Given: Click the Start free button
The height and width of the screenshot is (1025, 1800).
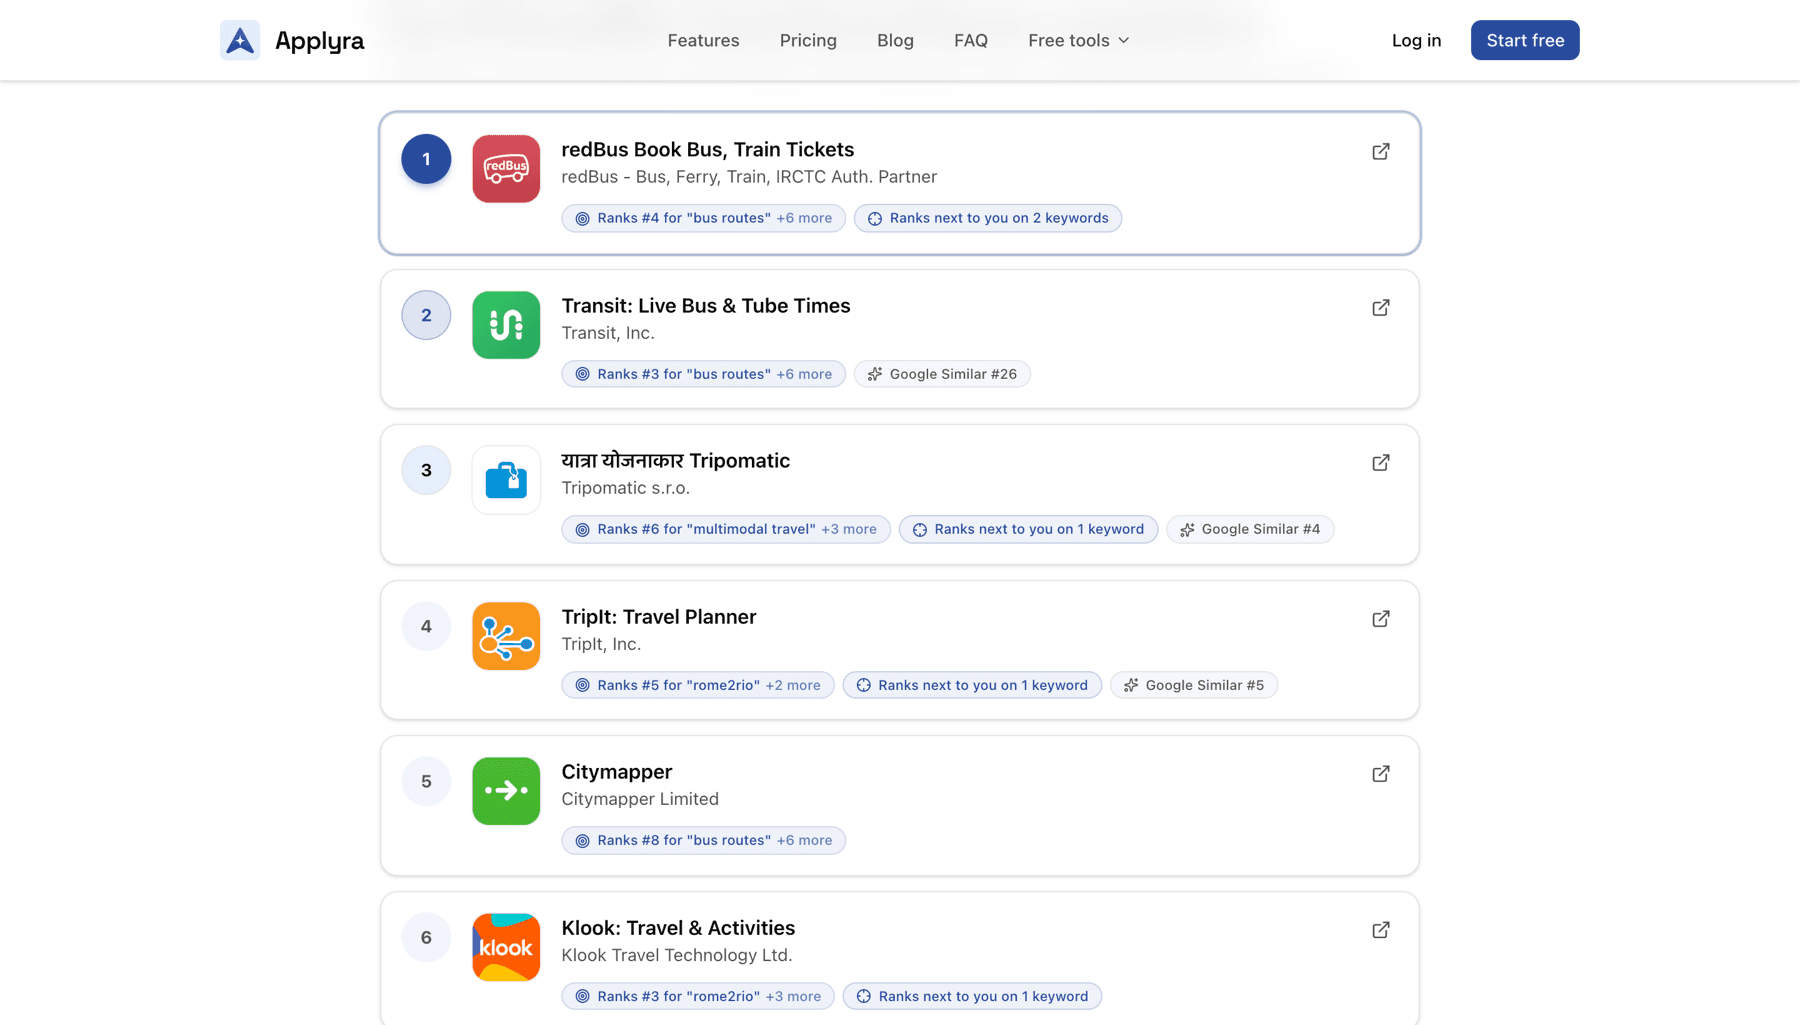Looking at the screenshot, I should (1525, 40).
